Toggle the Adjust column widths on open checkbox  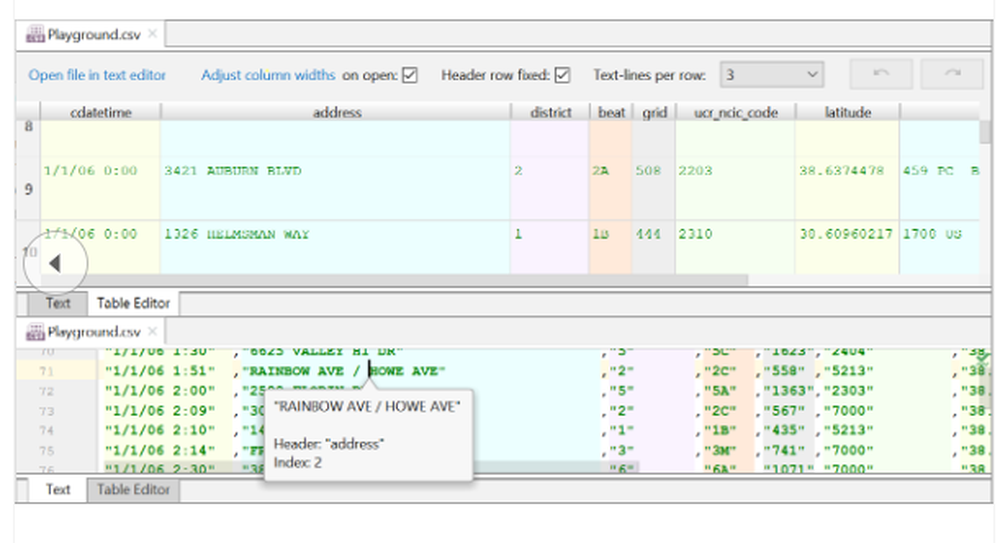coord(410,75)
